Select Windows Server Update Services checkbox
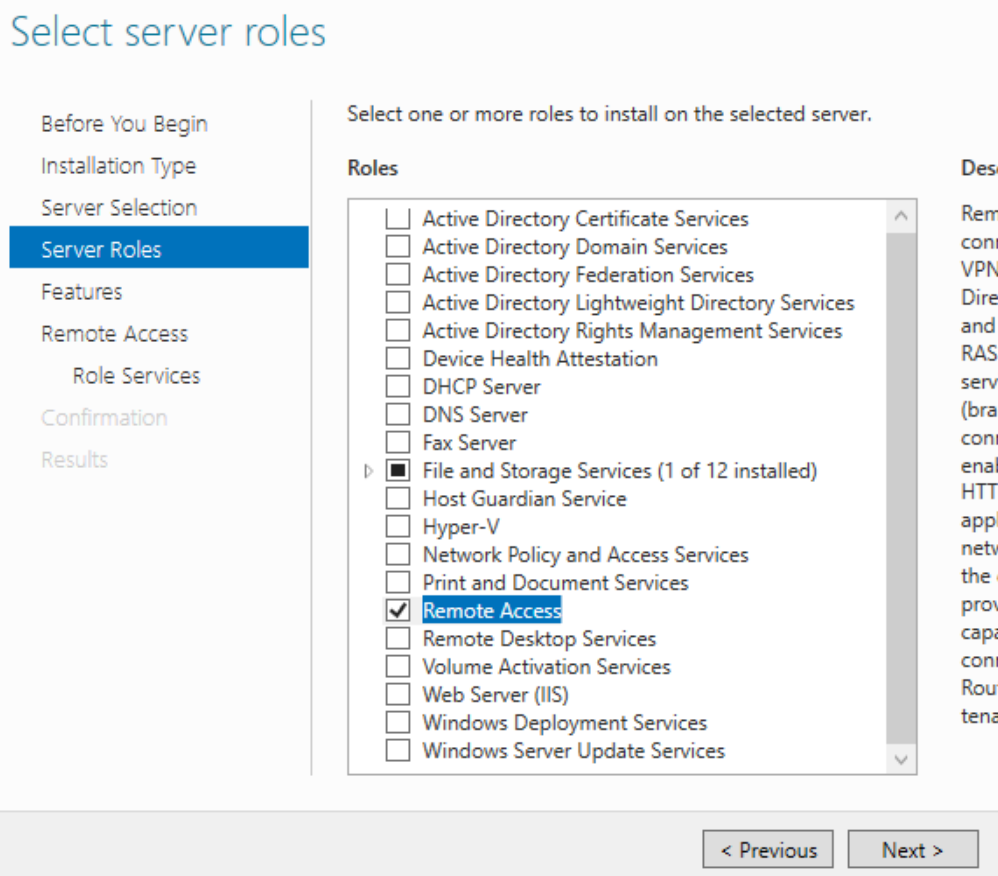This screenshot has height=876, width=998. [x=398, y=751]
